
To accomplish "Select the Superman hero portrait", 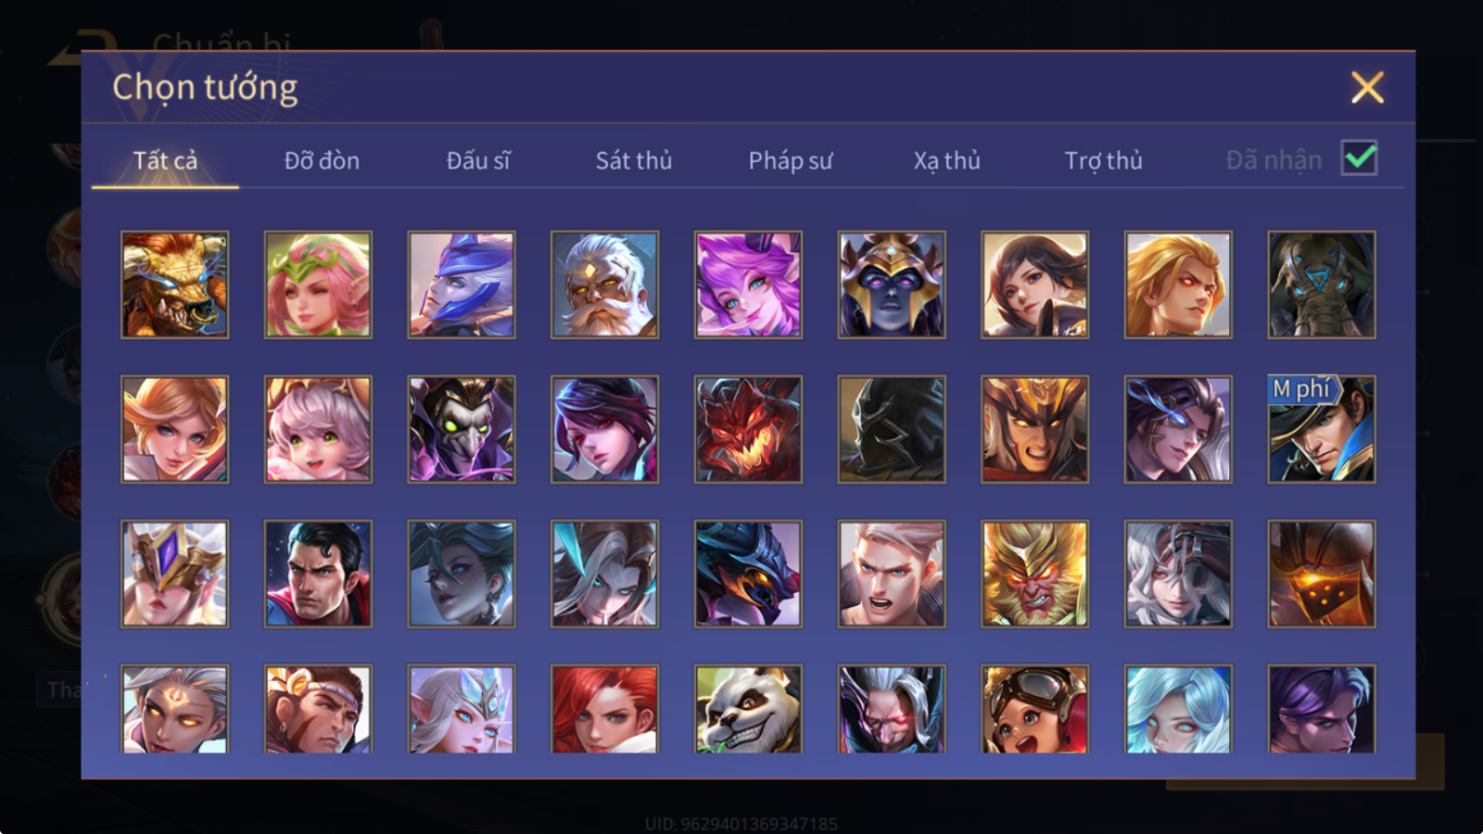I will pyautogui.click(x=318, y=574).
